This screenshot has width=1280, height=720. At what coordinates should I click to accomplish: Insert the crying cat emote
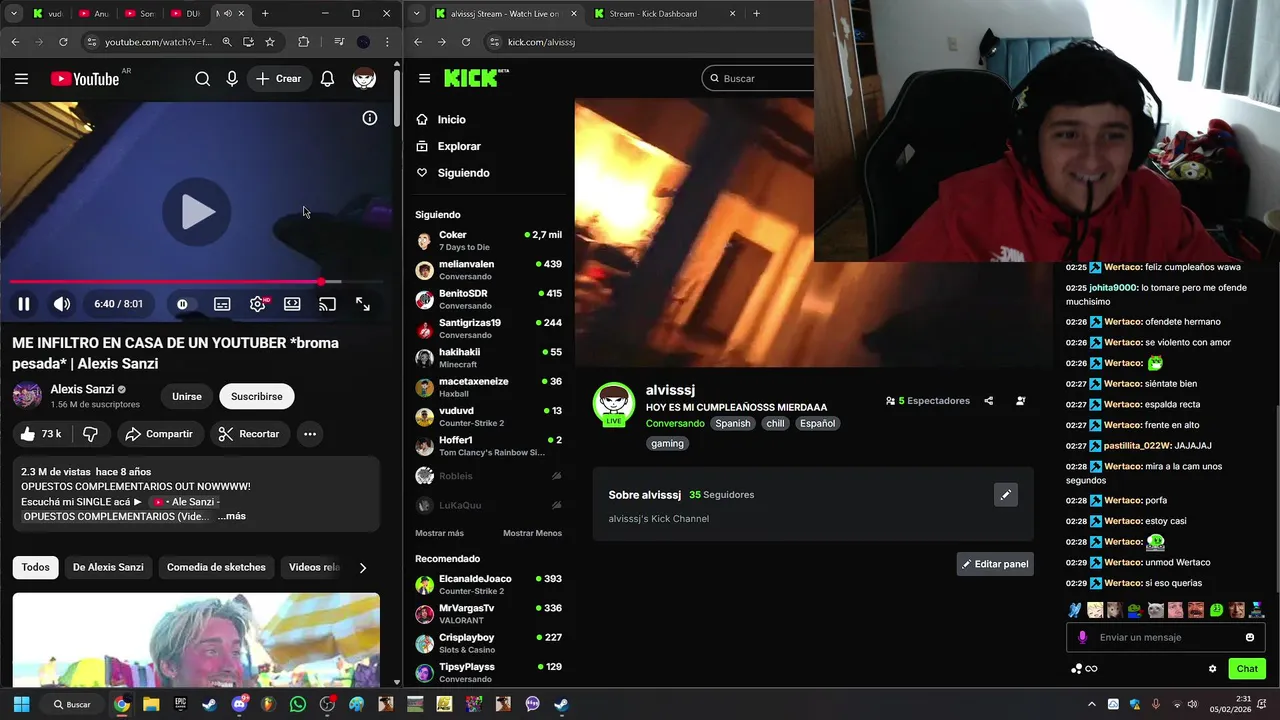pos(1156,610)
